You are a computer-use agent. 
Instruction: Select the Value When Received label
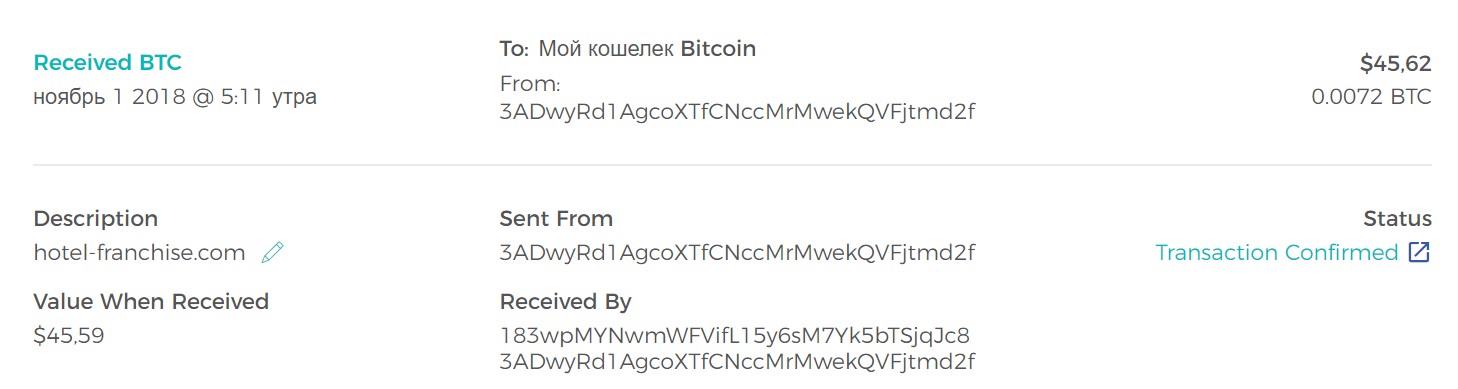click(151, 302)
